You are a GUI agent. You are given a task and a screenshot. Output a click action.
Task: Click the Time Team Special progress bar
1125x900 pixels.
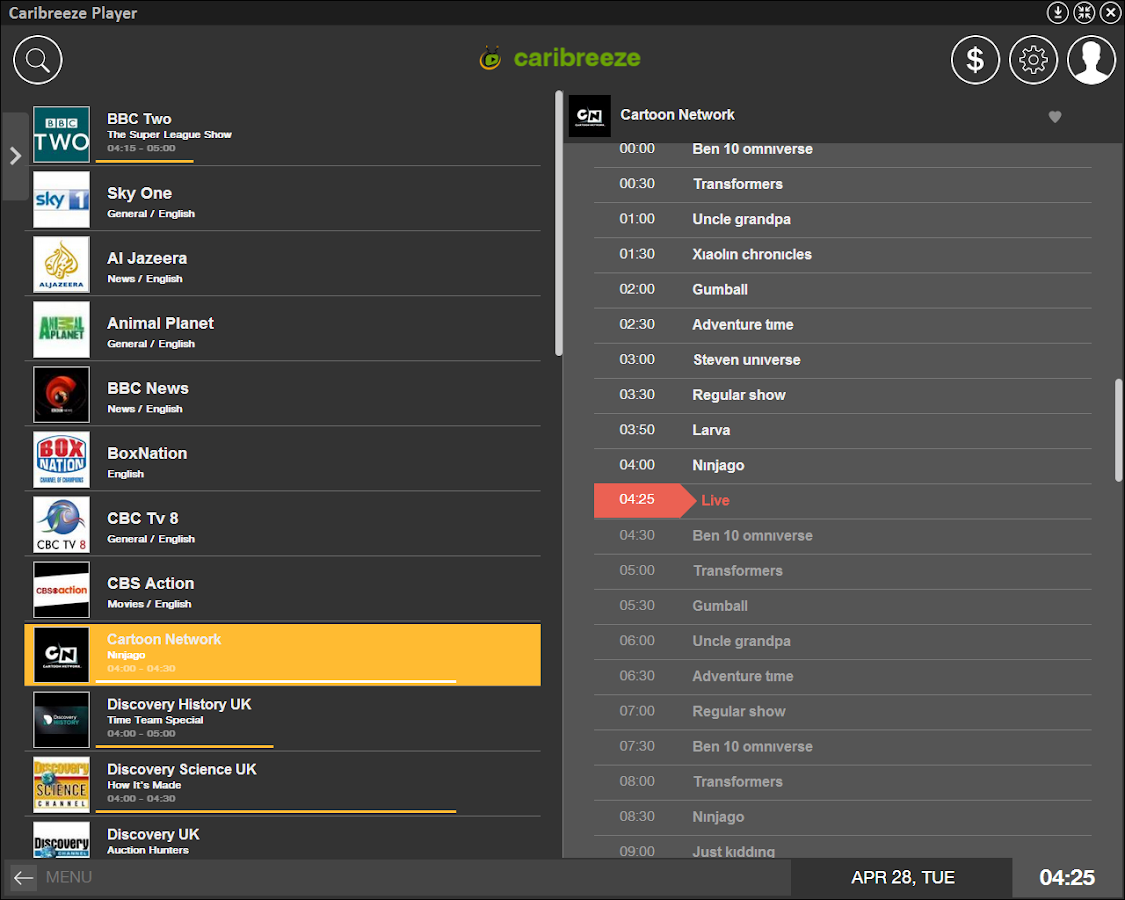tap(184, 746)
